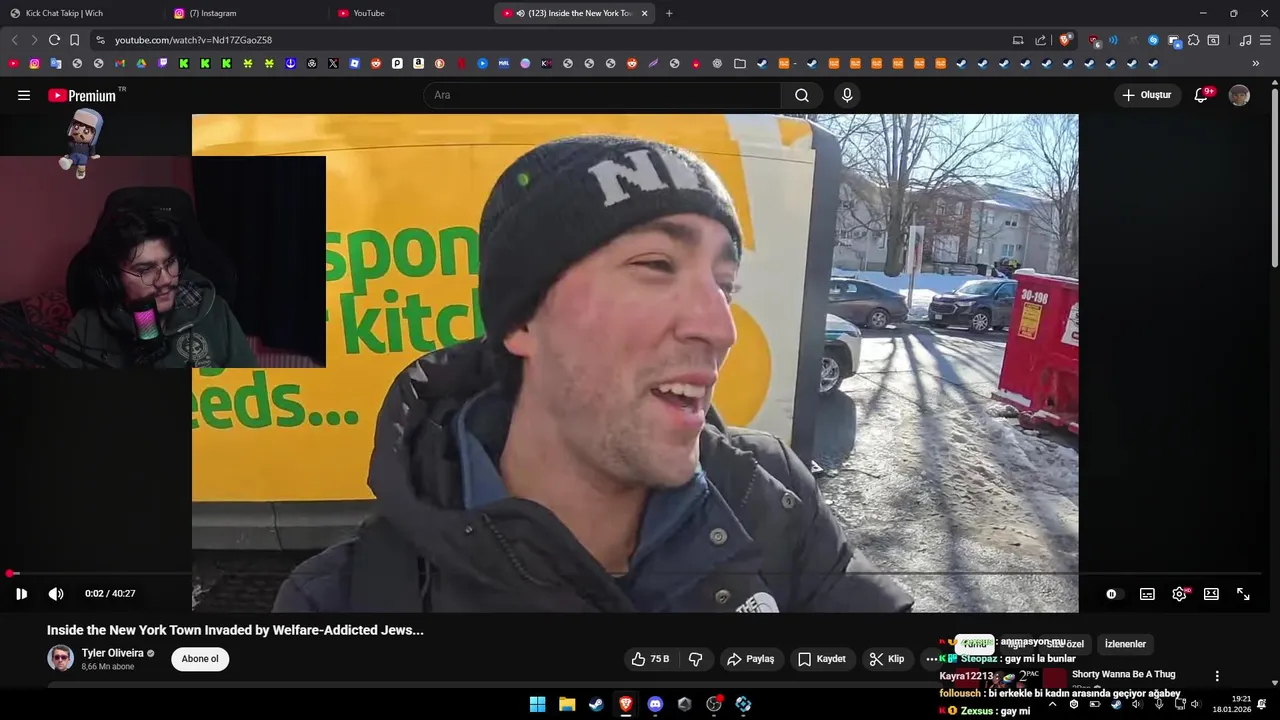Focus the Ara search input field
Screen dimensions: 1280x720
tap(603, 95)
